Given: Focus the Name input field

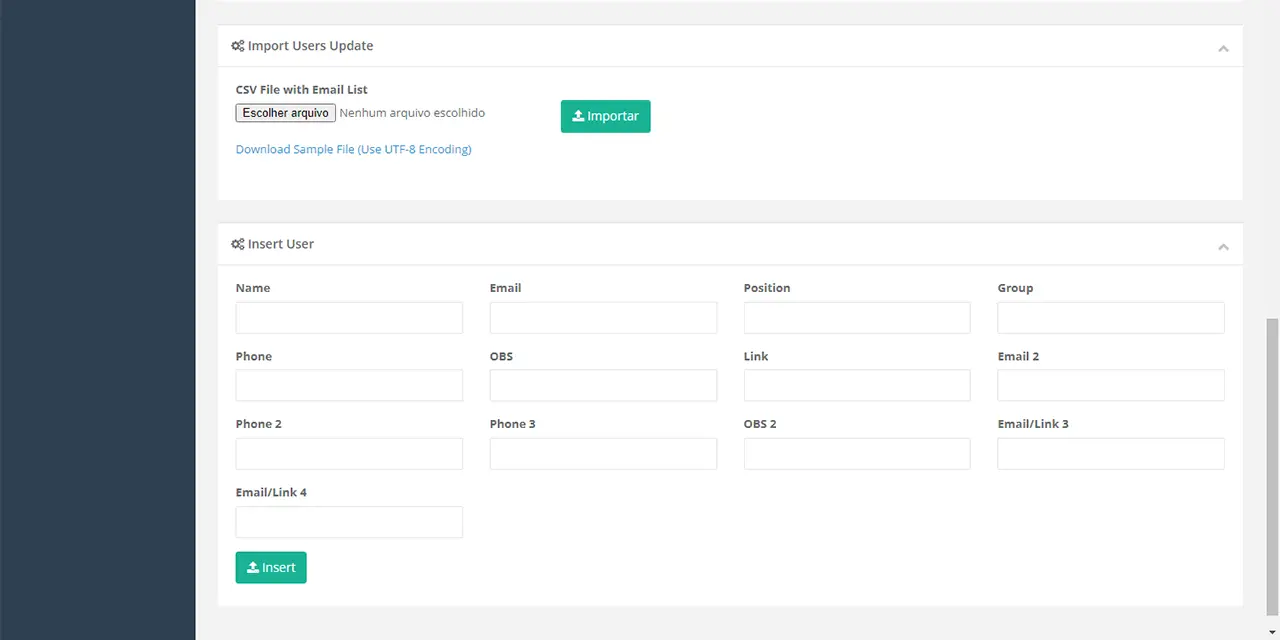Looking at the screenshot, I should 349,318.
